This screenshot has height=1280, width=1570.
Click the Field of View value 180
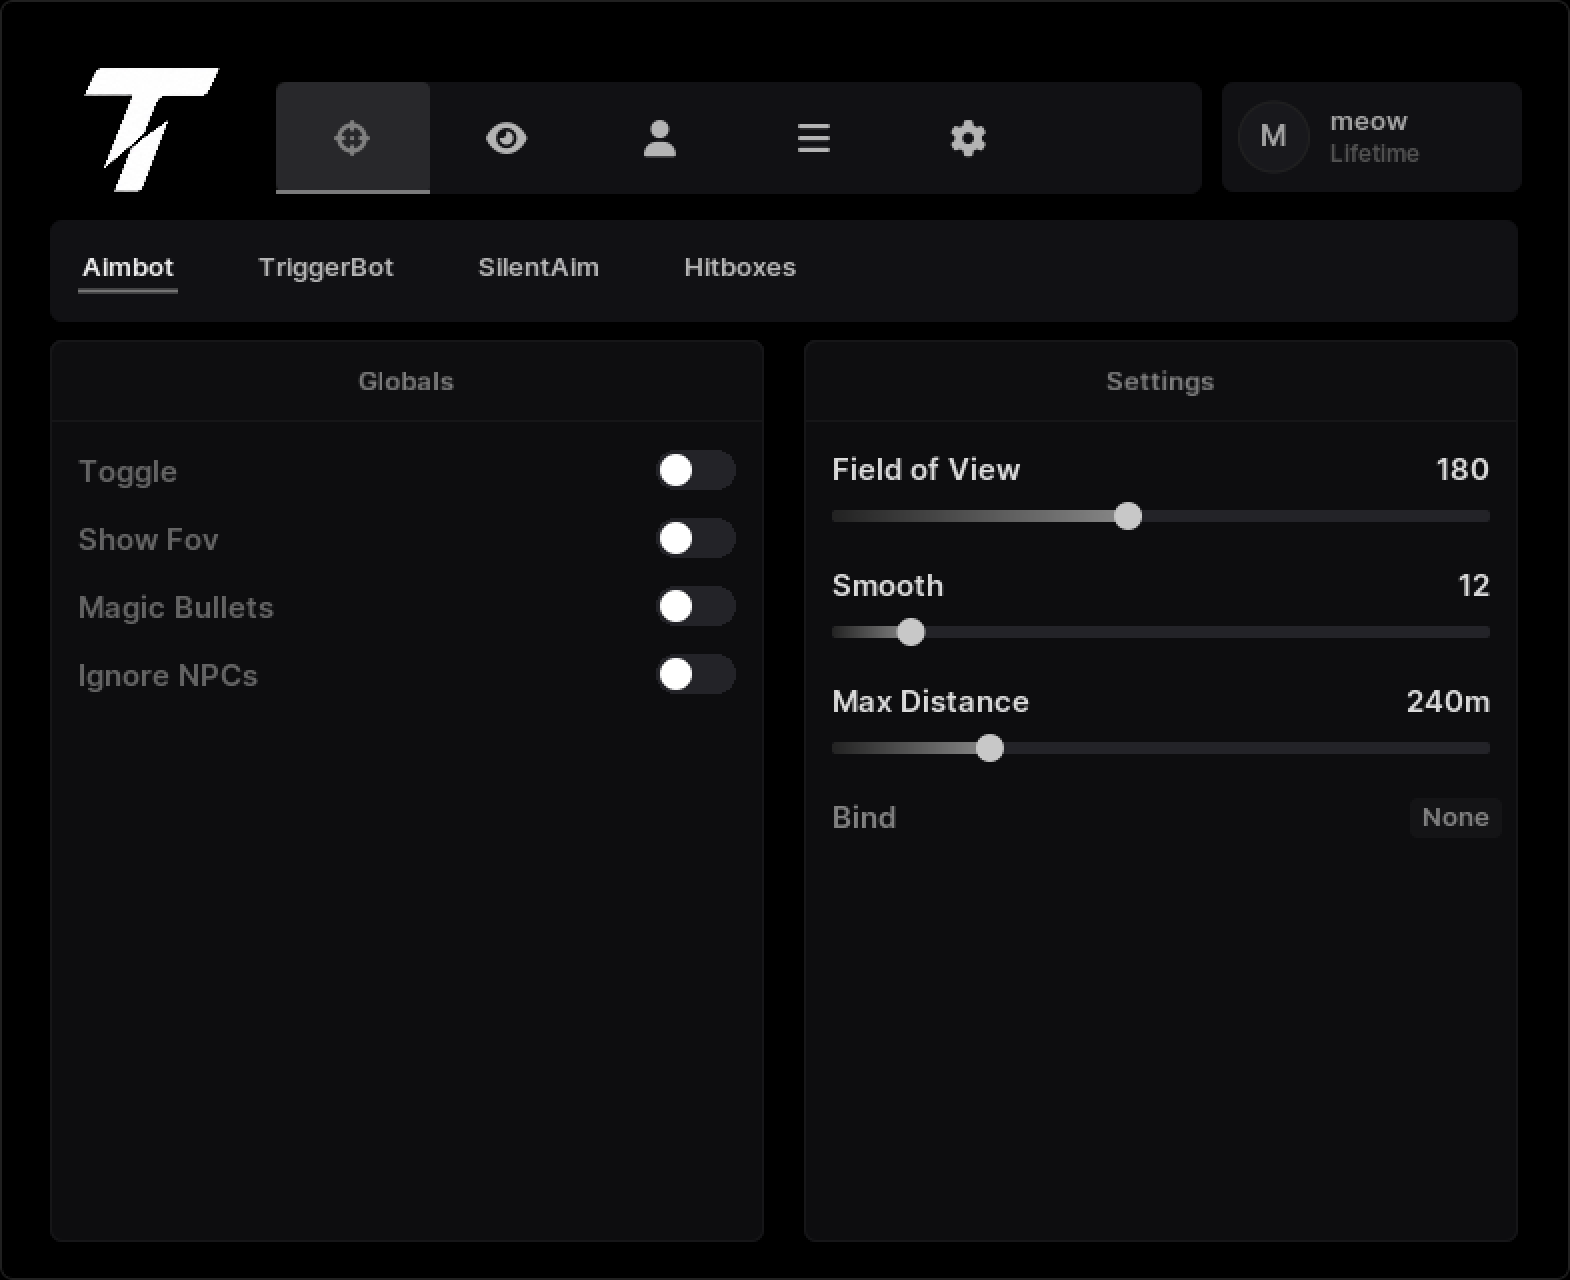[x=1462, y=469]
